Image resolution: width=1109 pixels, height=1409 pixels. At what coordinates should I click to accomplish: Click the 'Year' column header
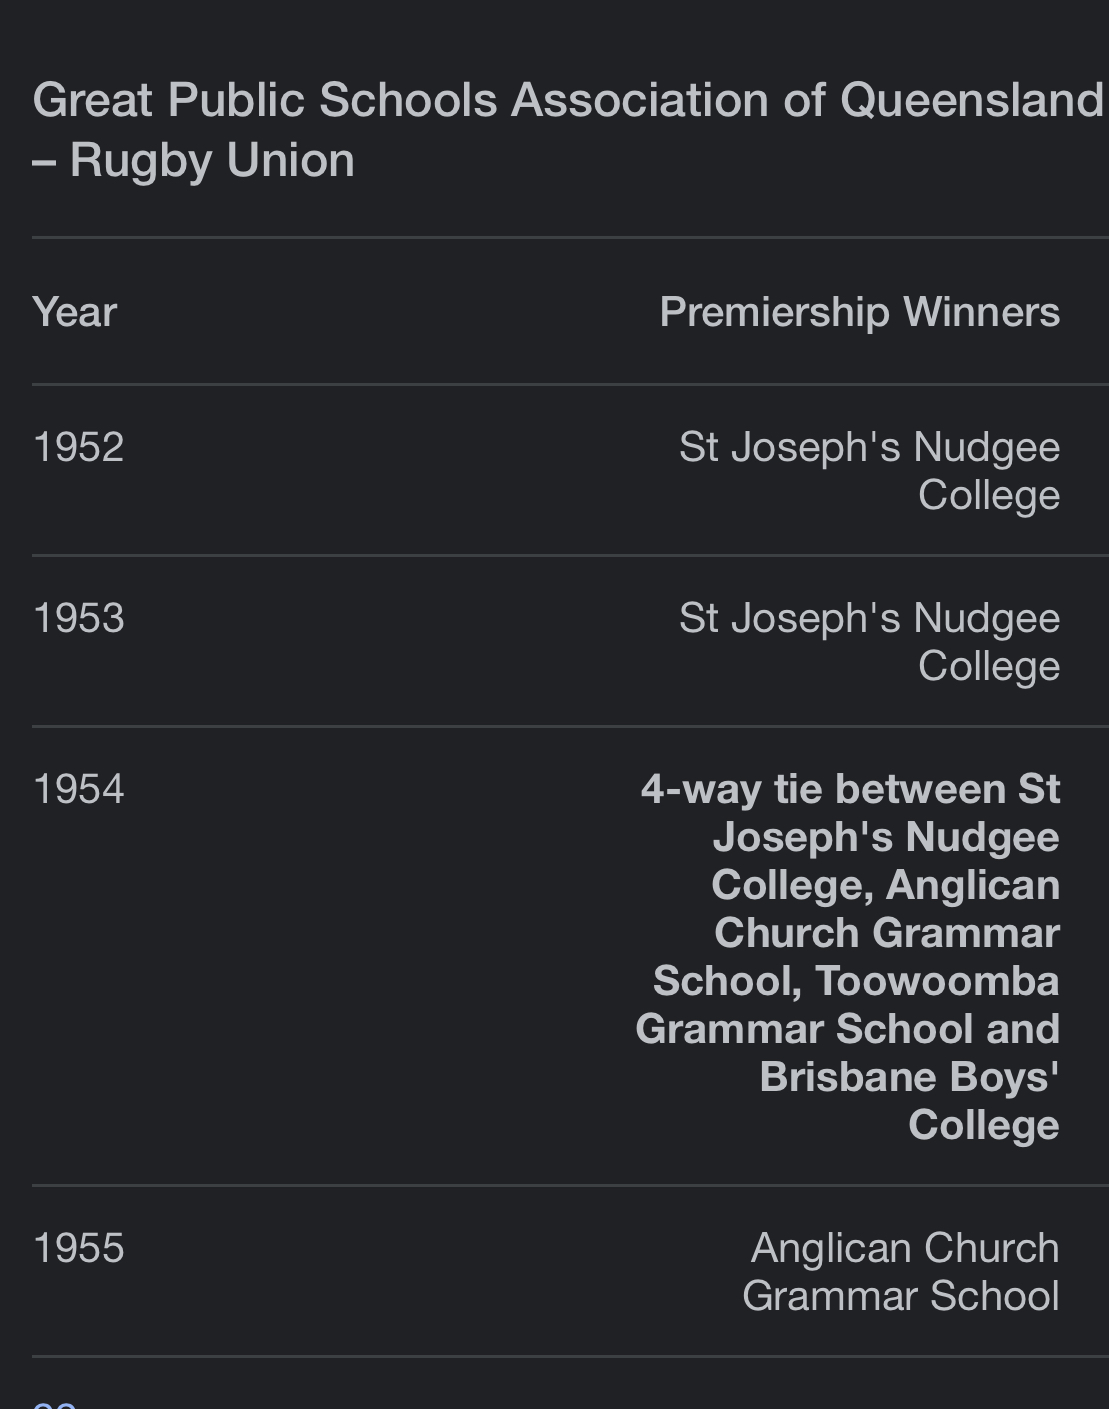pos(75,312)
